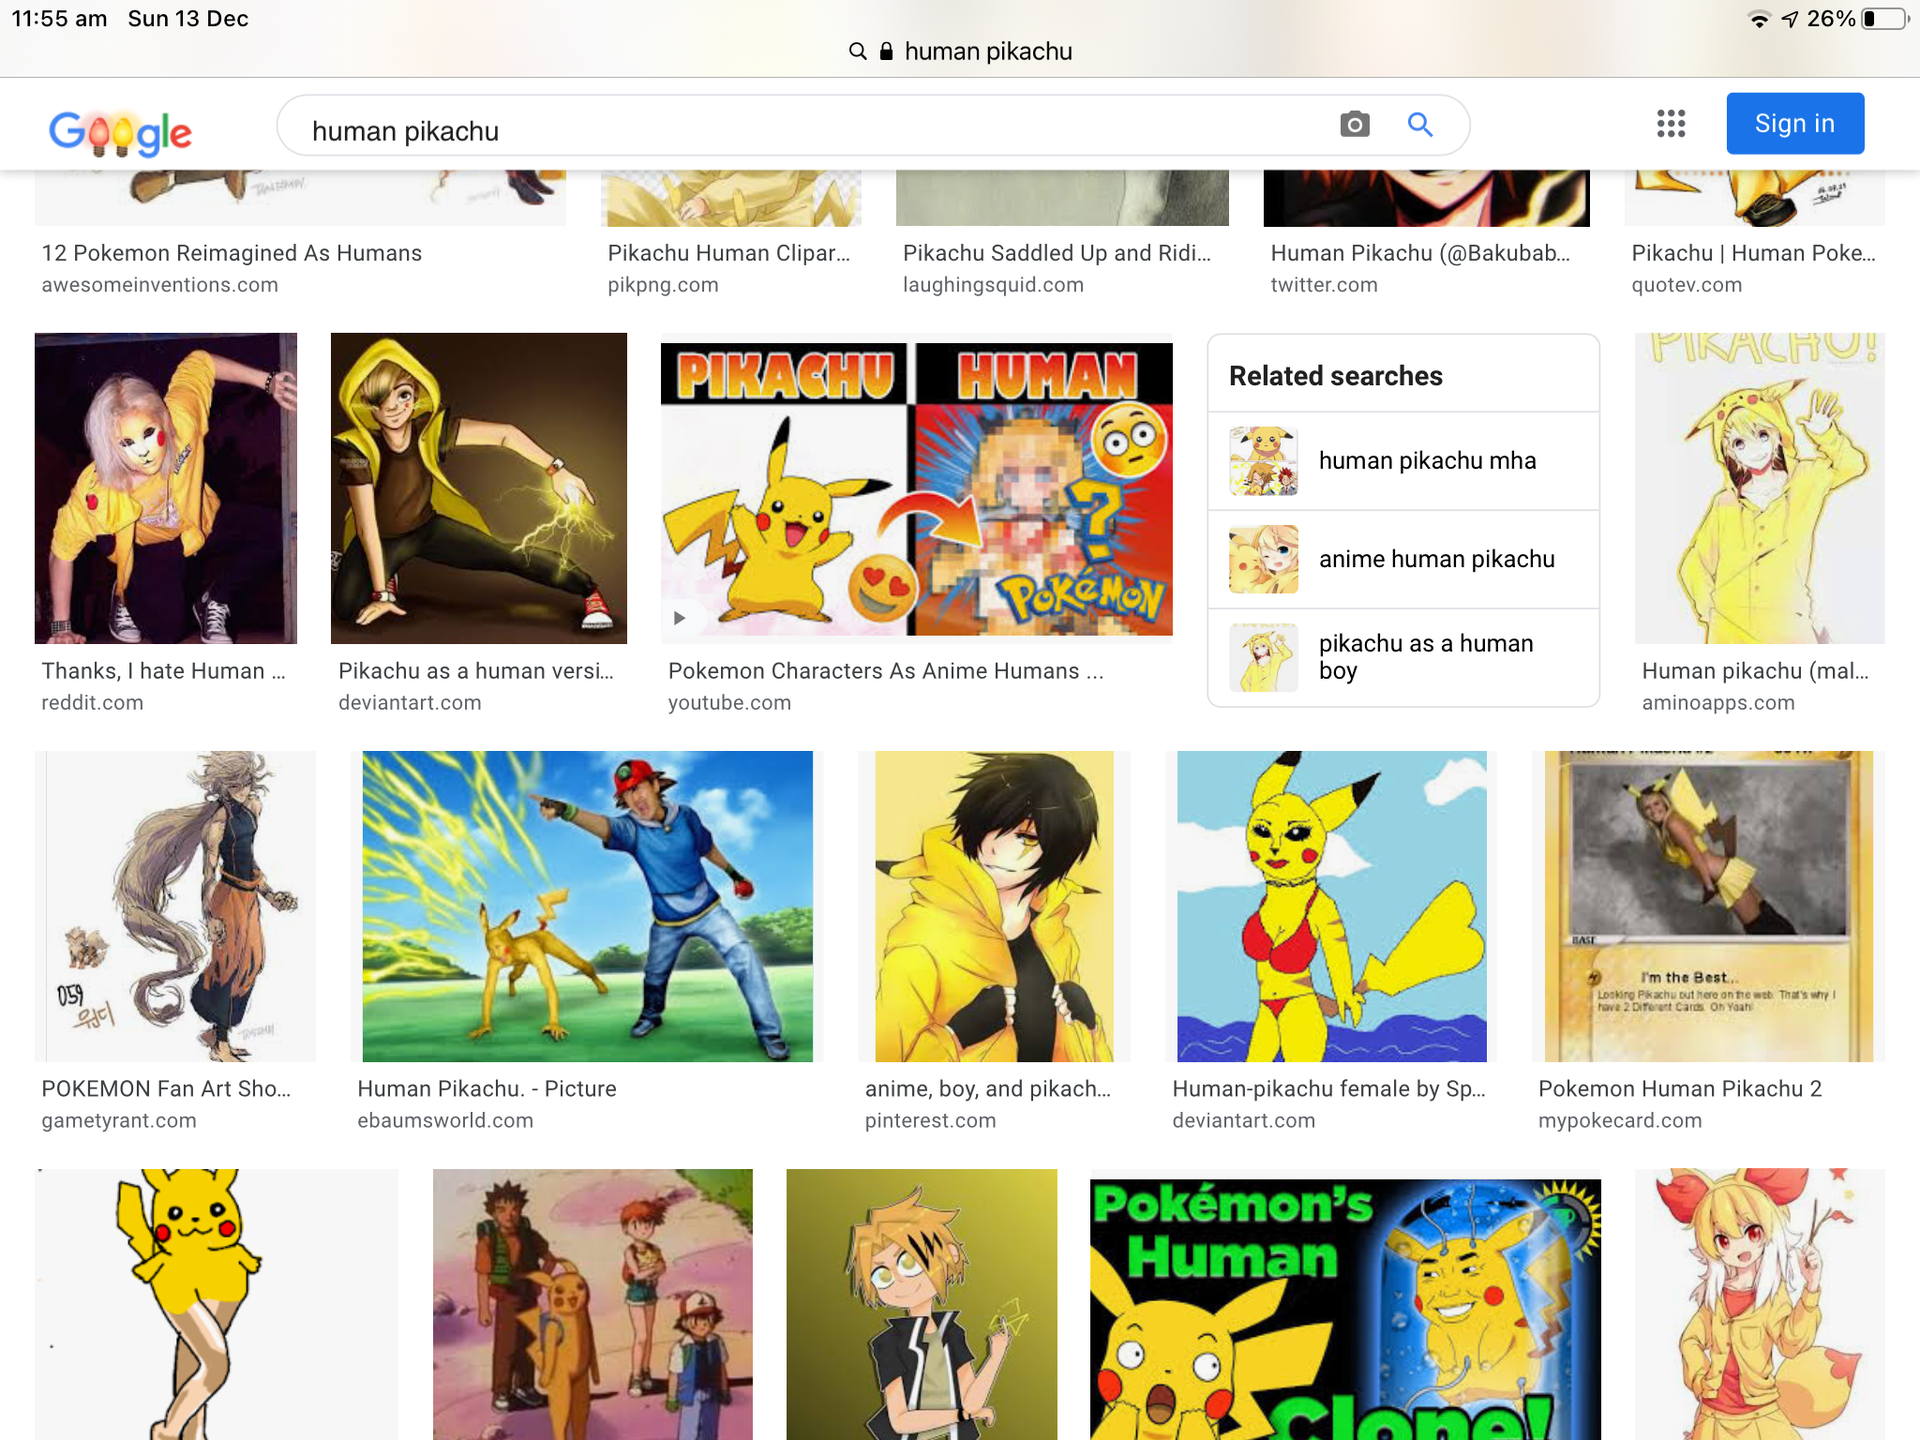Image resolution: width=1920 pixels, height=1440 pixels.
Task: Click Pokemon Human Pikachu 2 caption
Action: click(x=1680, y=1089)
